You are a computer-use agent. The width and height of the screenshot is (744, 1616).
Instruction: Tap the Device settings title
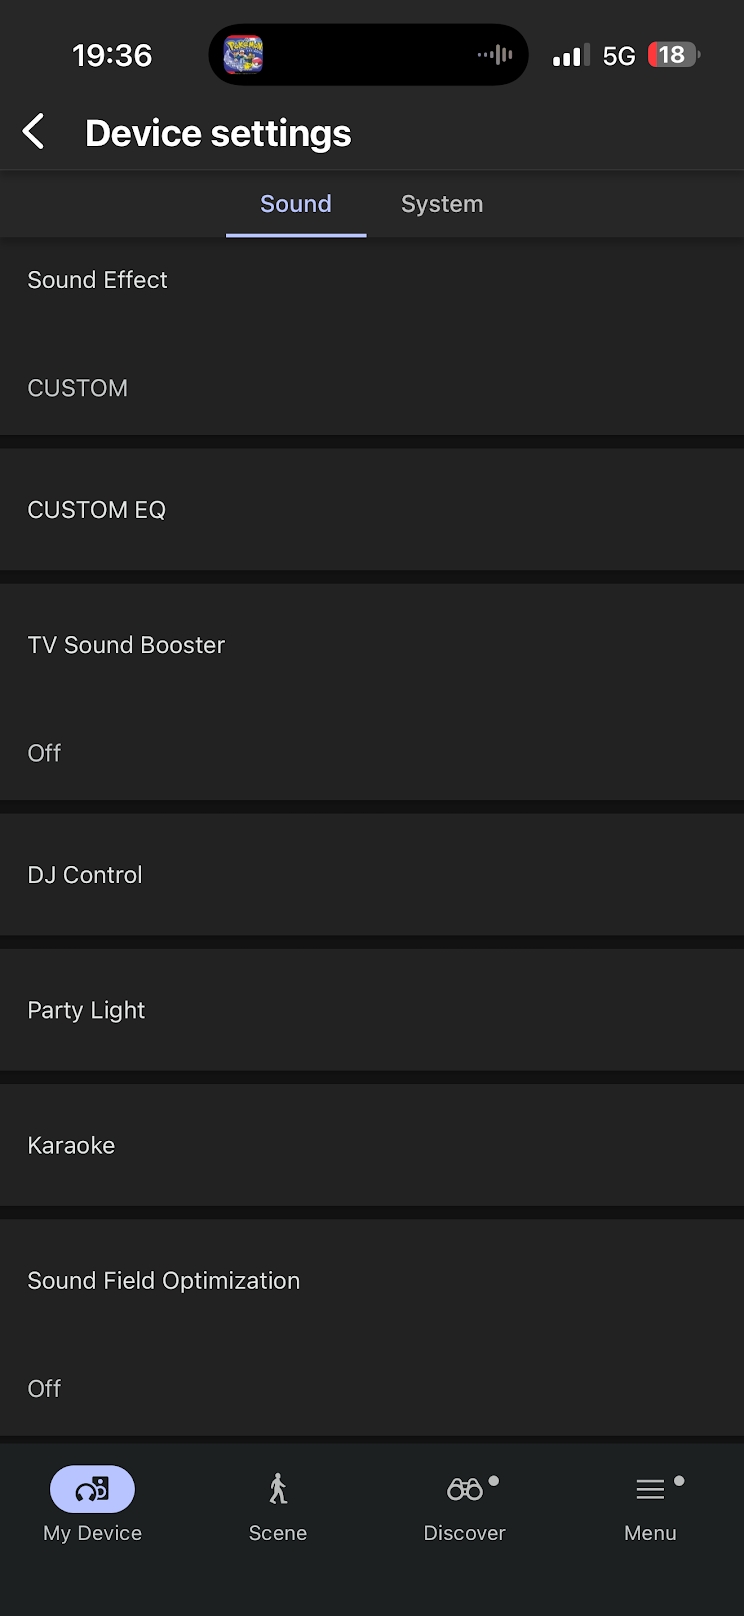(x=218, y=133)
